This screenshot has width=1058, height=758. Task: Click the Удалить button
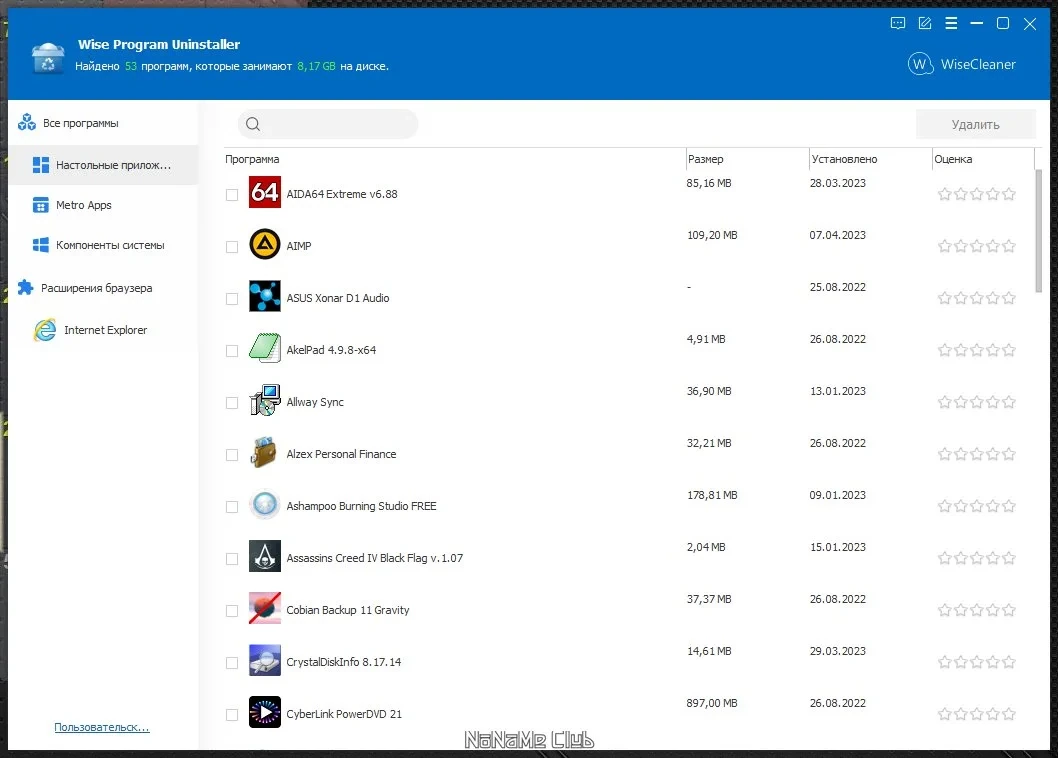coord(975,124)
